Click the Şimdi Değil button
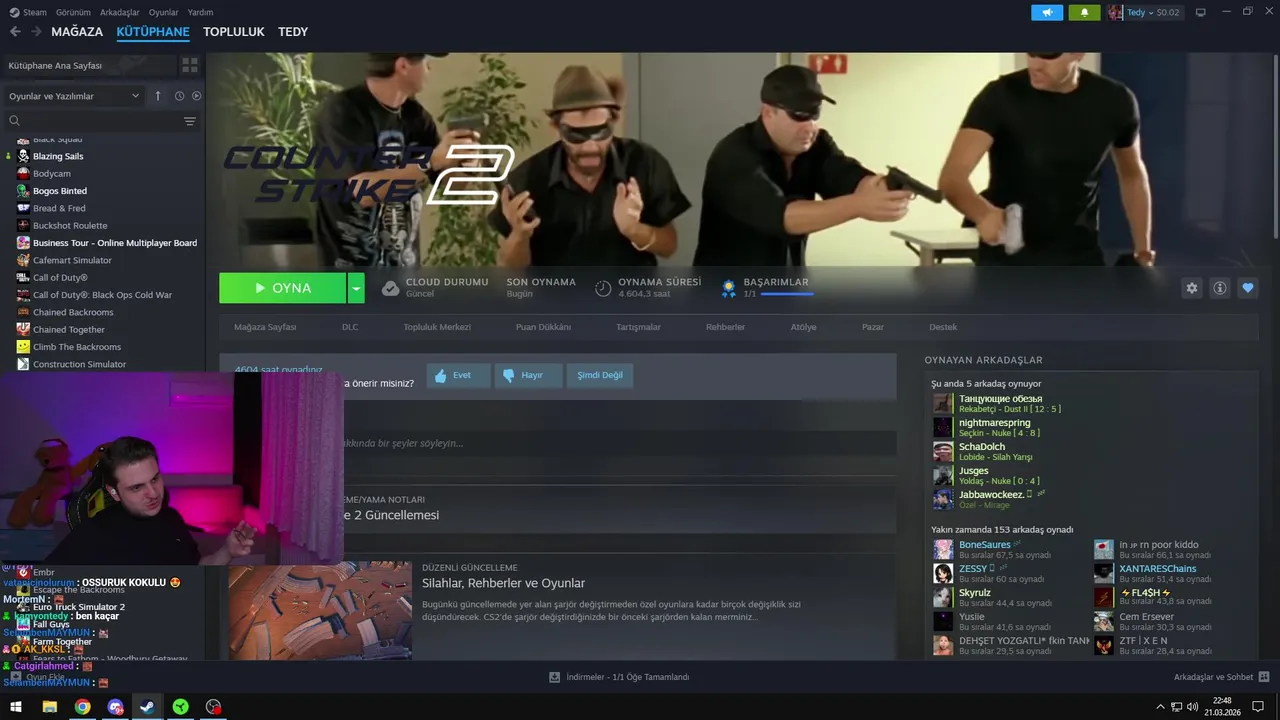1280x720 pixels. 600,375
